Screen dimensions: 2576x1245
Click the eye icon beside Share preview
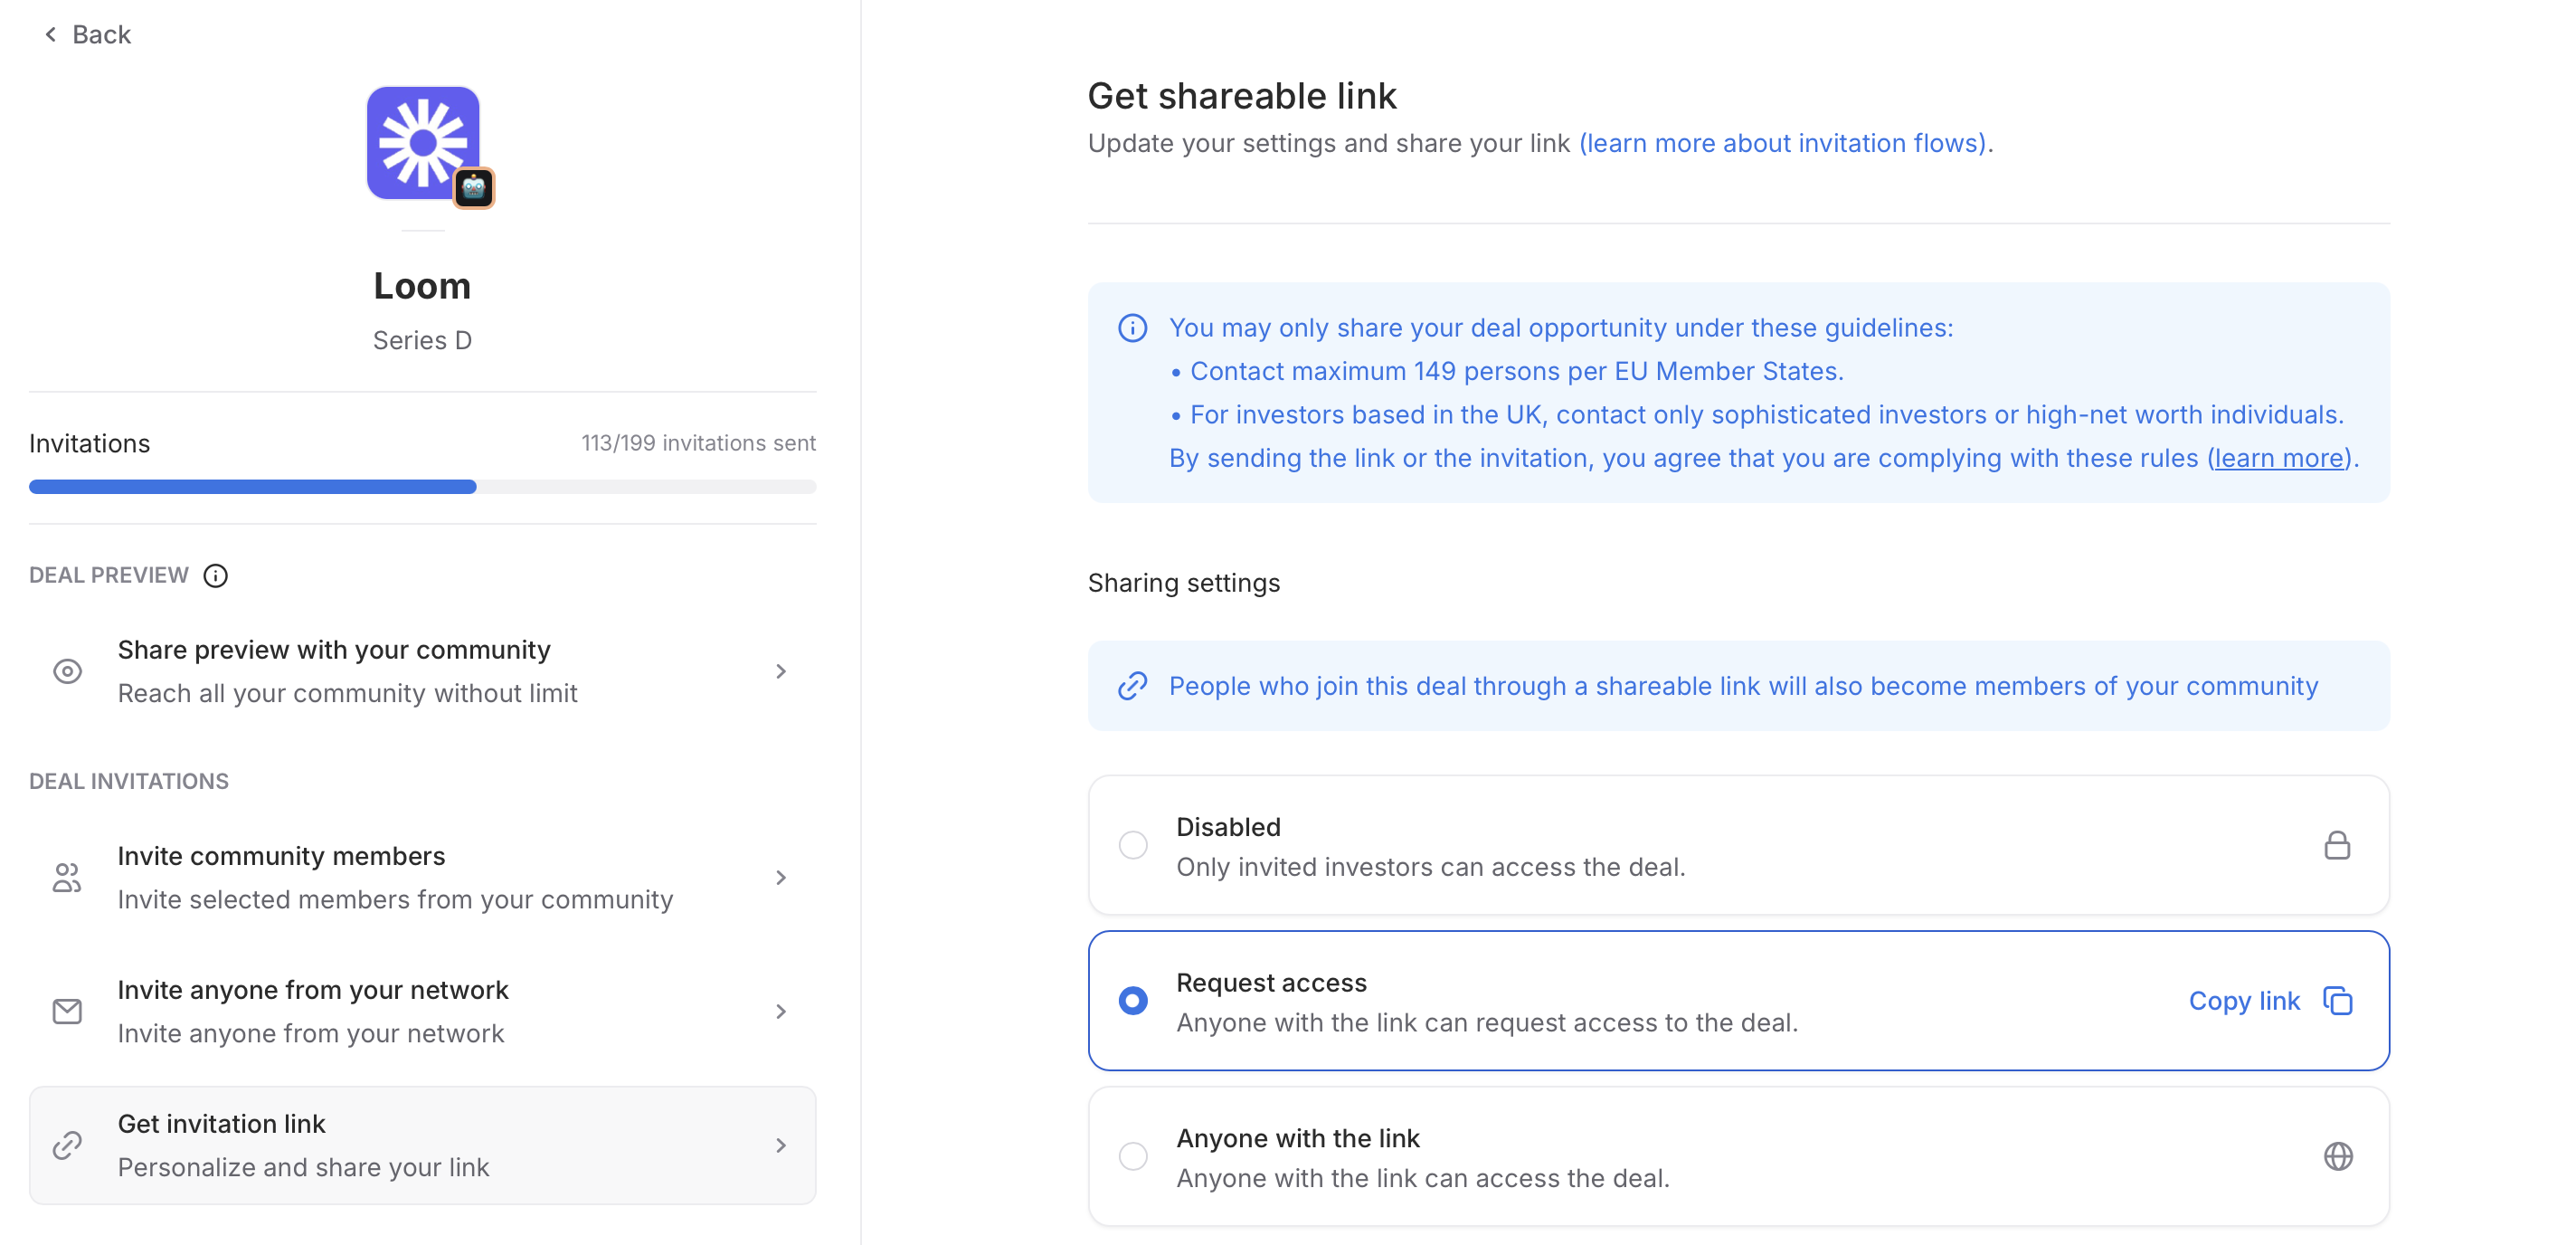click(67, 671)
